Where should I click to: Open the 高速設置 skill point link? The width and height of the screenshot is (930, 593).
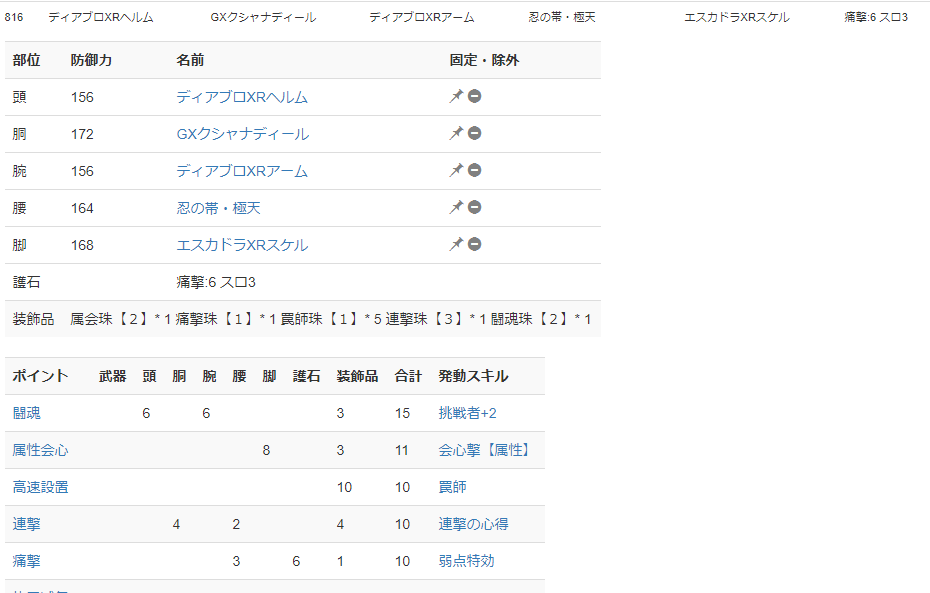[40, 487]
